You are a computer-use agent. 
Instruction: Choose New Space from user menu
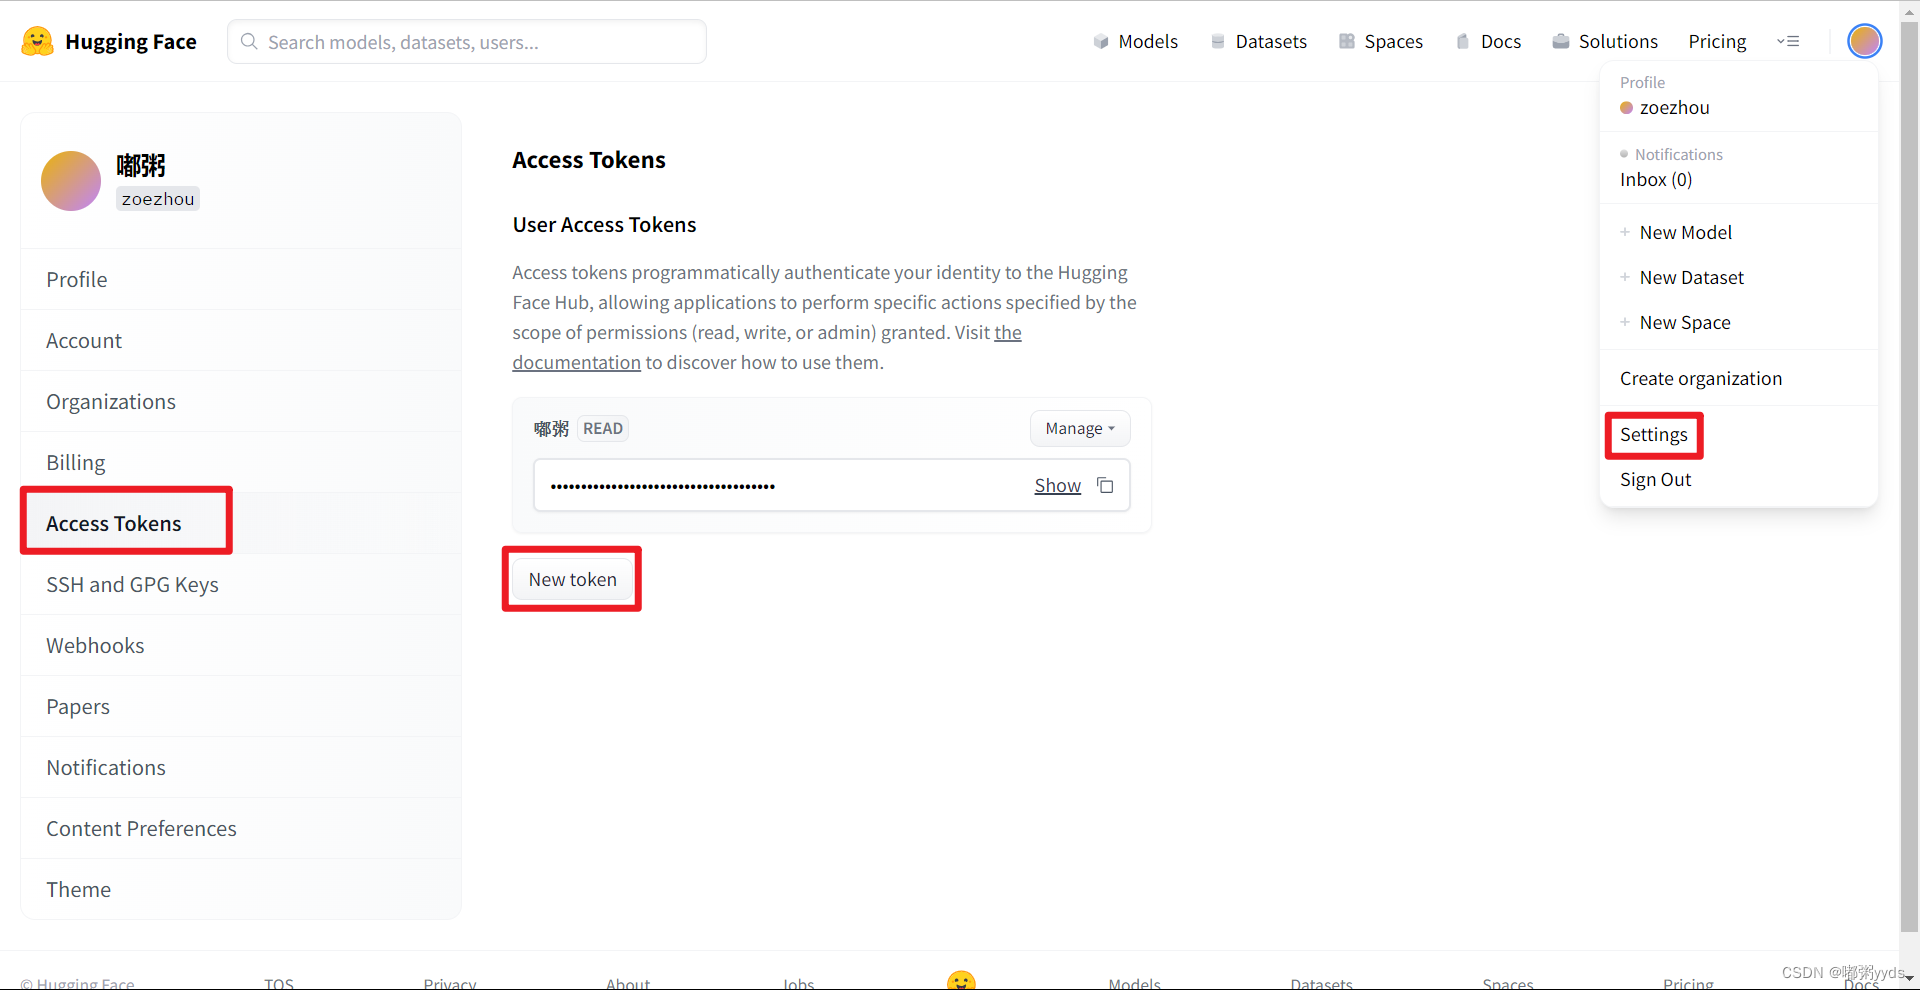pos(1684,322)
